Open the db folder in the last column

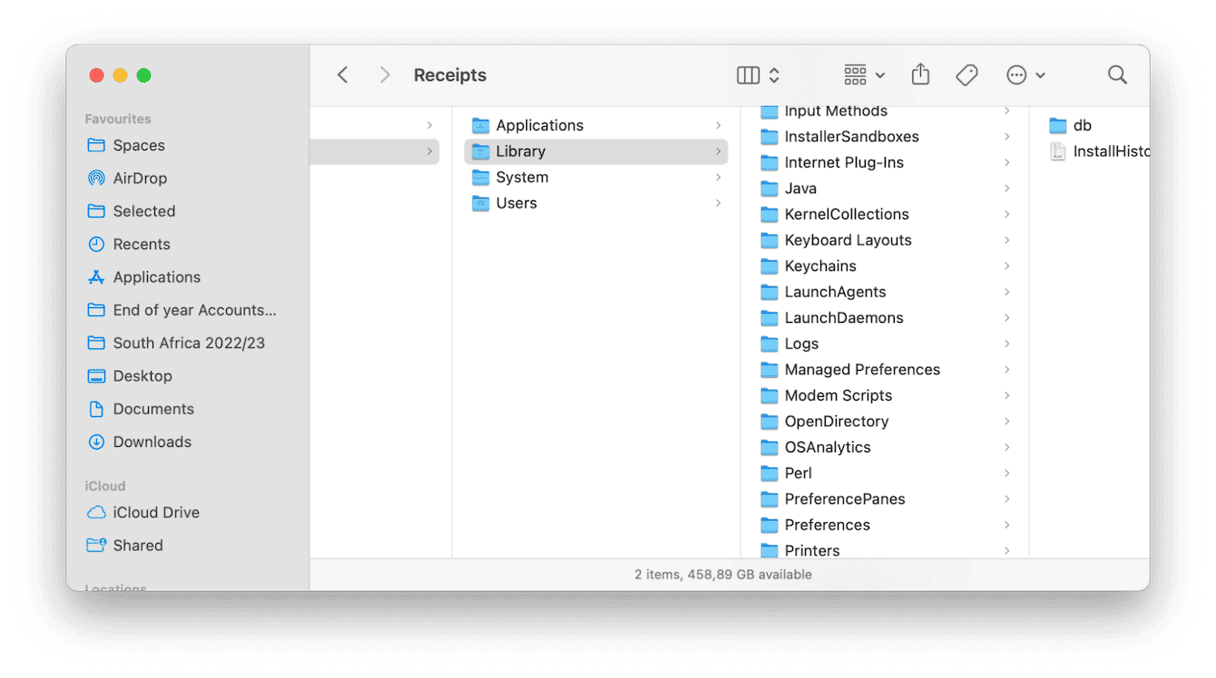pos(1077,125)
